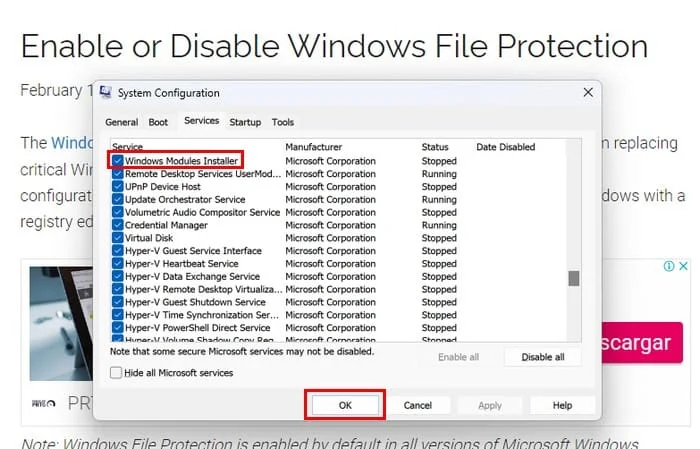Check Hide all Microsoft services

coord(116,373)
